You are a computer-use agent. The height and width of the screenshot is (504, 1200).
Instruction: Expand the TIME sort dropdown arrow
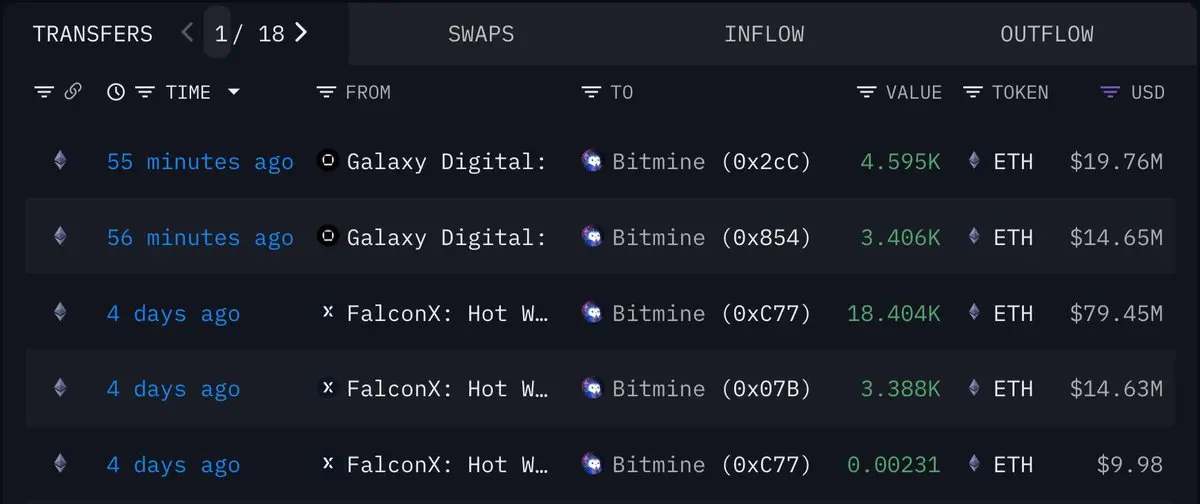[x=234, y=92]
